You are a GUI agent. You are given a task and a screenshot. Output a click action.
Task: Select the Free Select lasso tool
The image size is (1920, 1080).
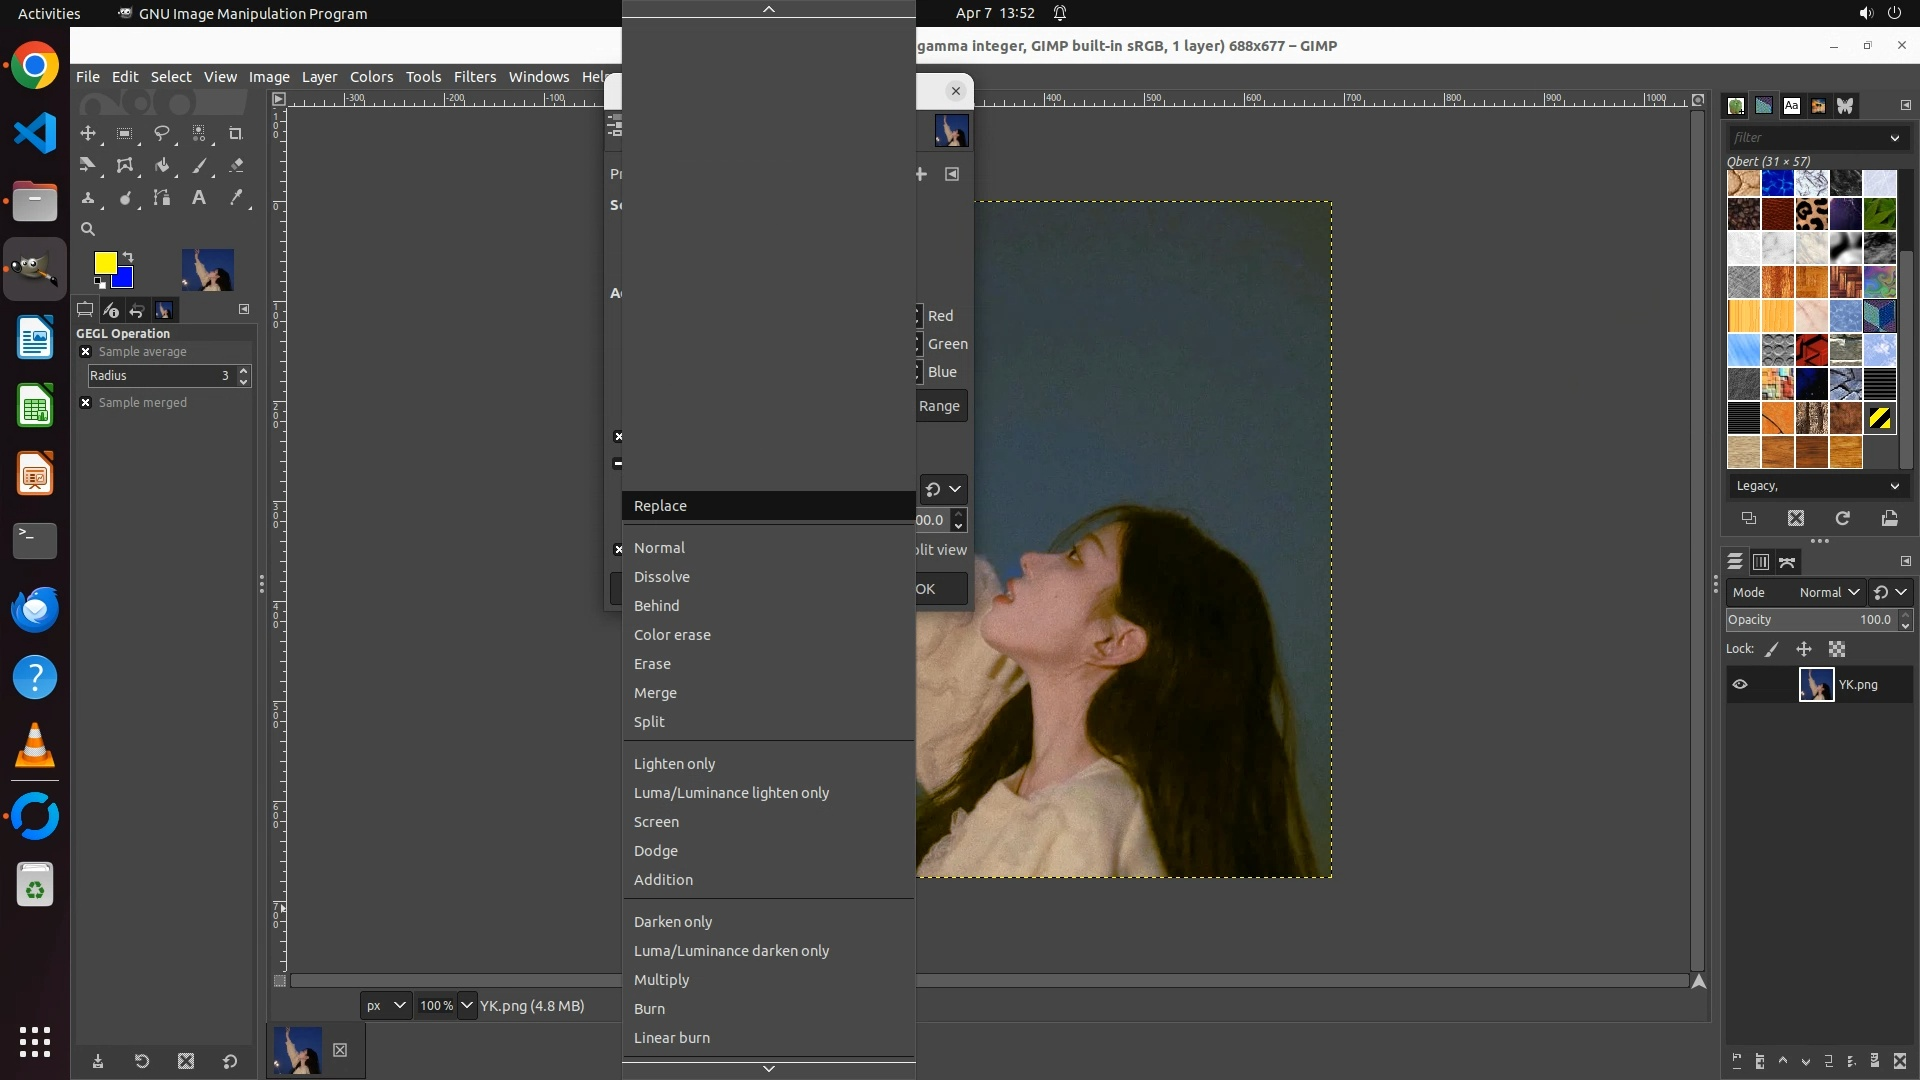[161, 133]
